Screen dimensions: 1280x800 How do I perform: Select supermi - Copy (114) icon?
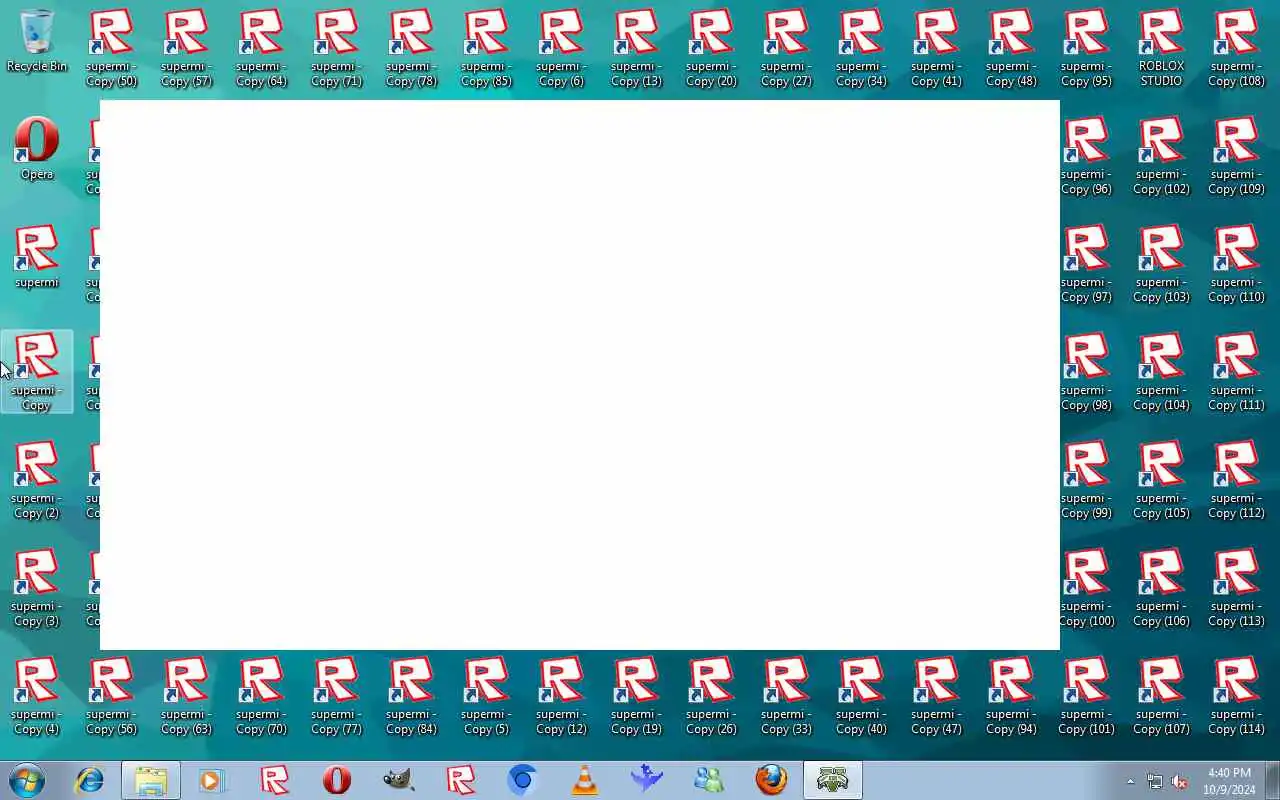click(1236, 696)
